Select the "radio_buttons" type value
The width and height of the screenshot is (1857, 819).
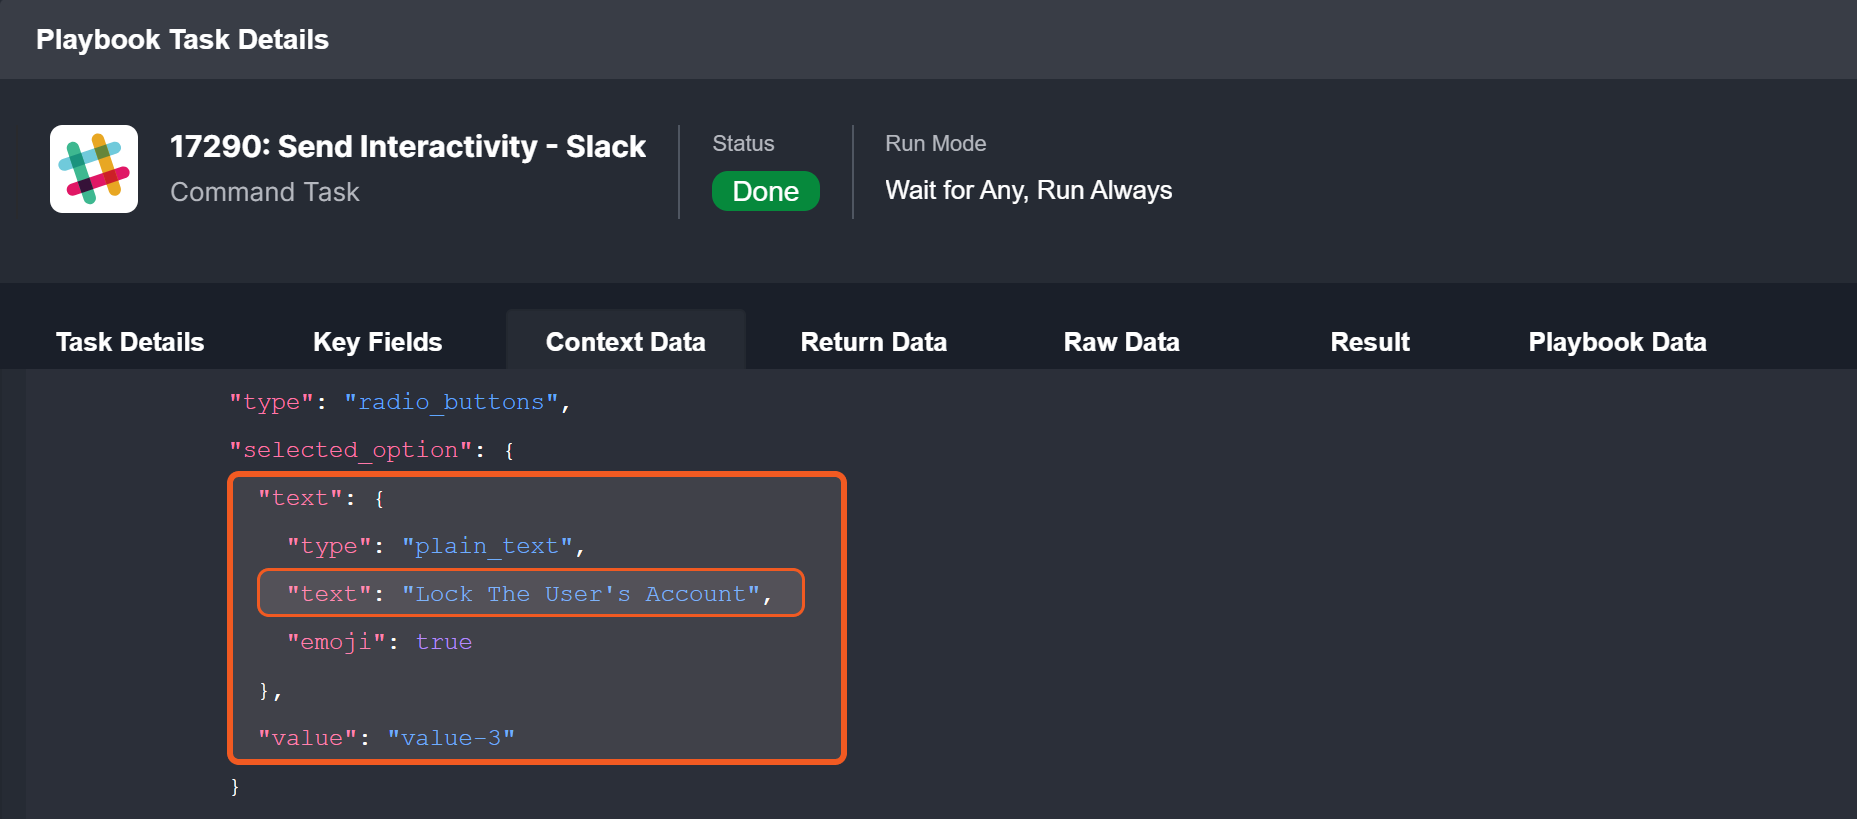coord(451,402)
